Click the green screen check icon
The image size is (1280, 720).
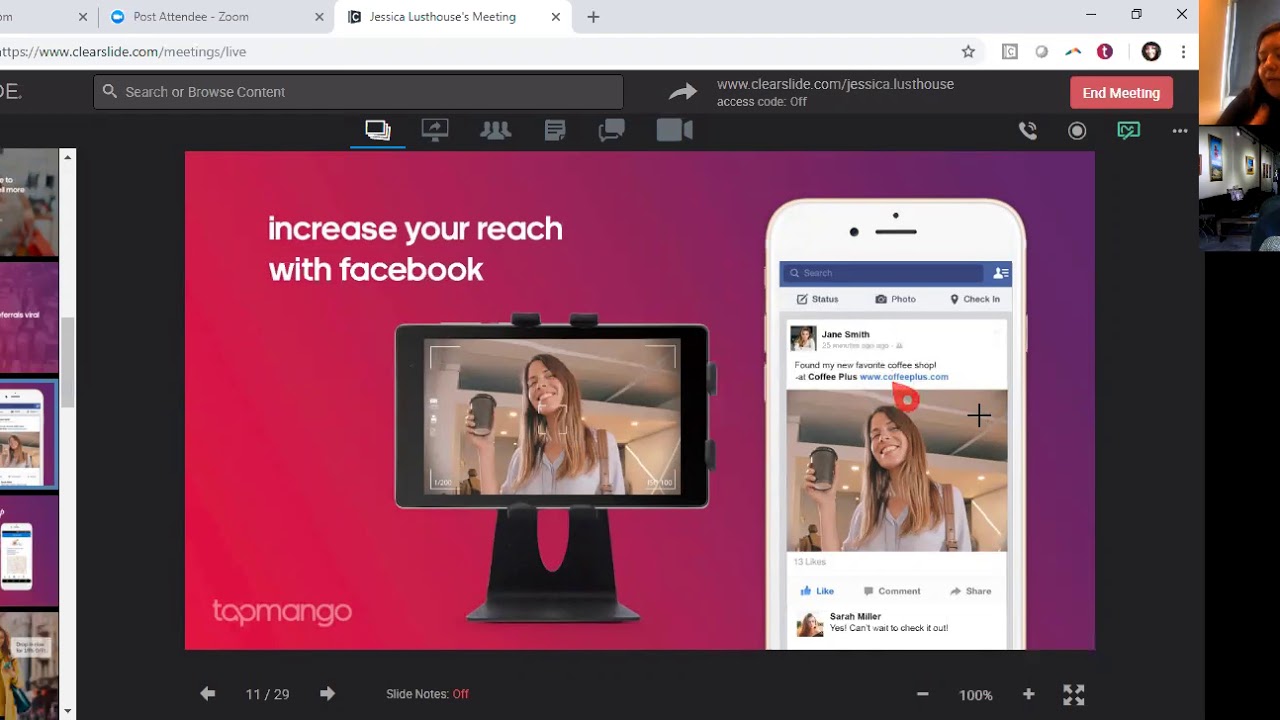click(x=1128, y=131)
